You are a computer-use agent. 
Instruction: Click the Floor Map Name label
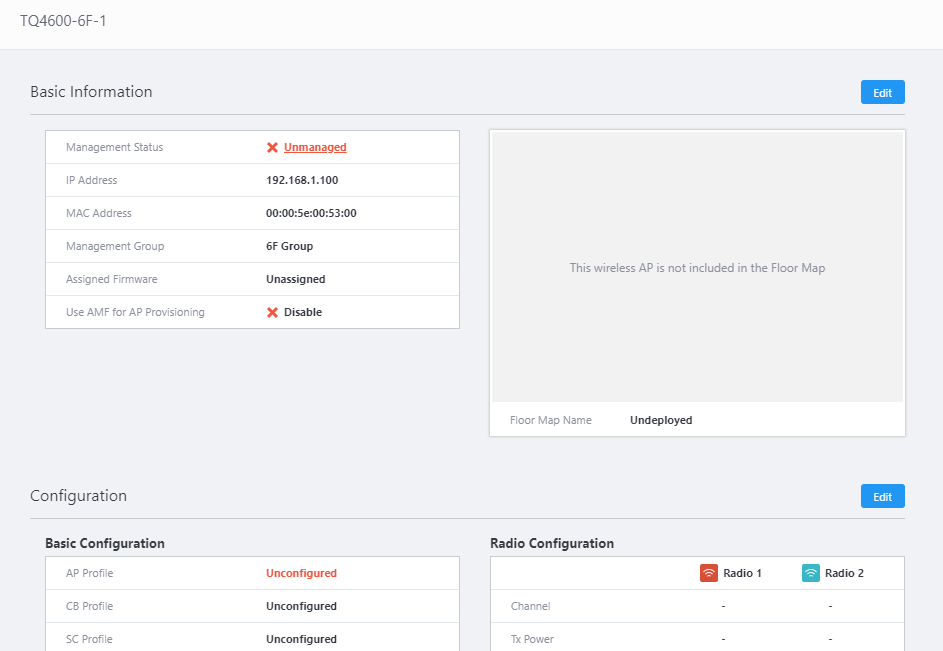click(x=551, y=420)
